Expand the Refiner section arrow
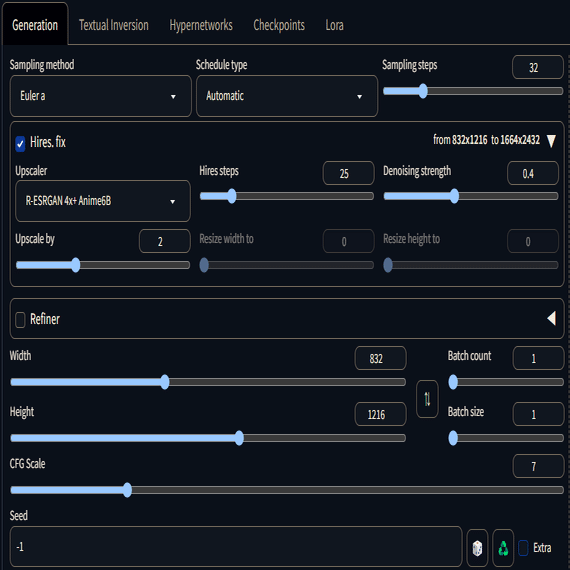Screen dimensions: 570x570 (551, 318)
